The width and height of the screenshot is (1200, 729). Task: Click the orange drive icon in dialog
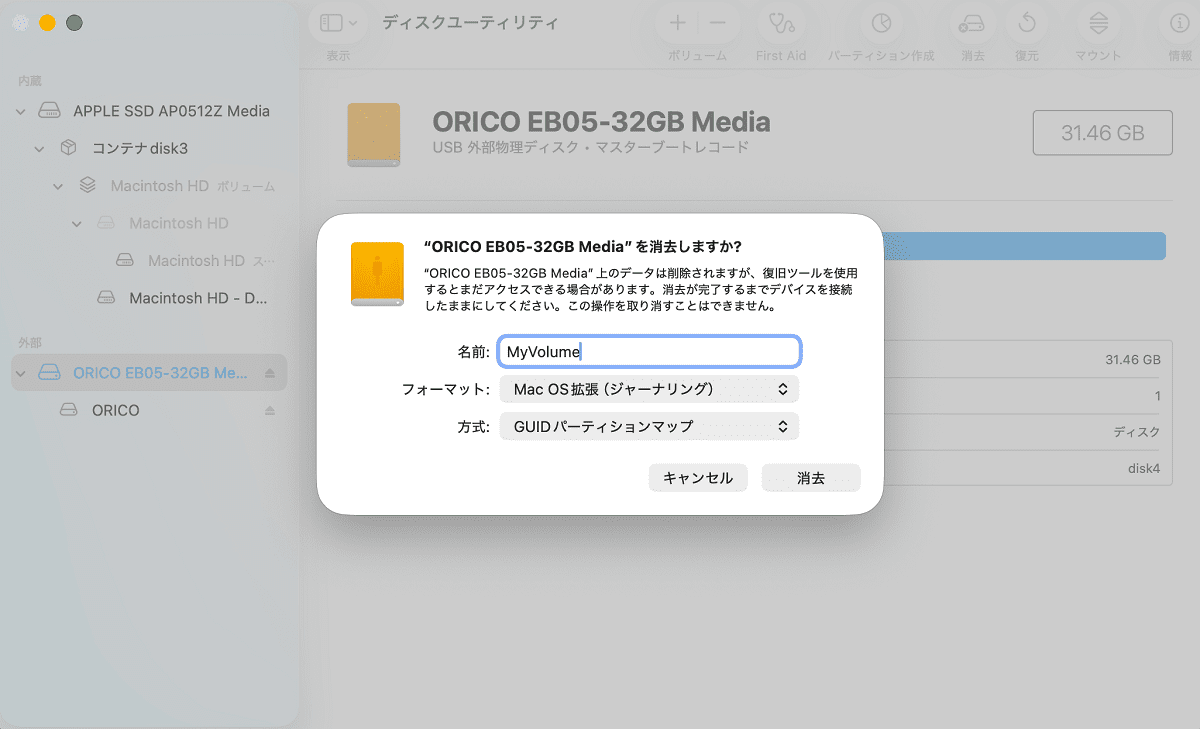pyautogui.click(x=378, y=273)
